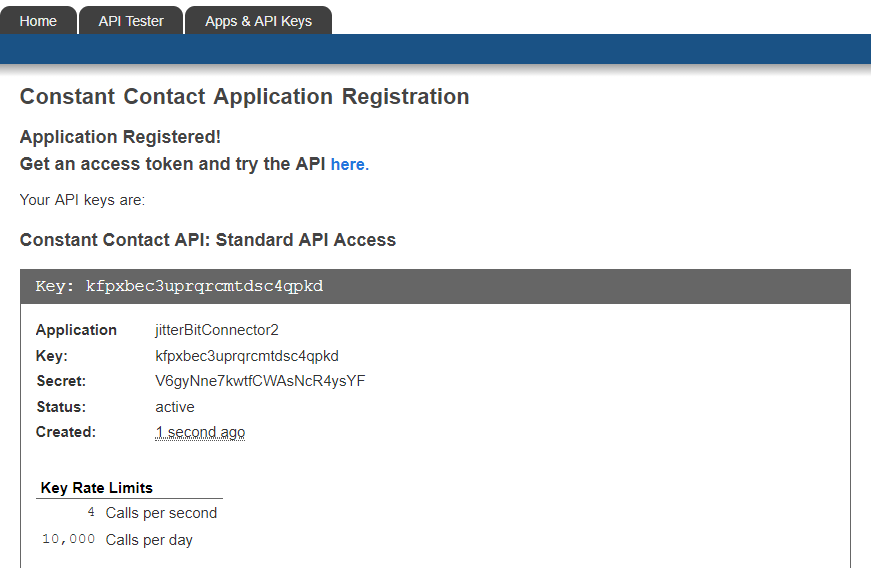
Task: Select the 'Standard API Access' heading
Action: (x=208, y=240)
